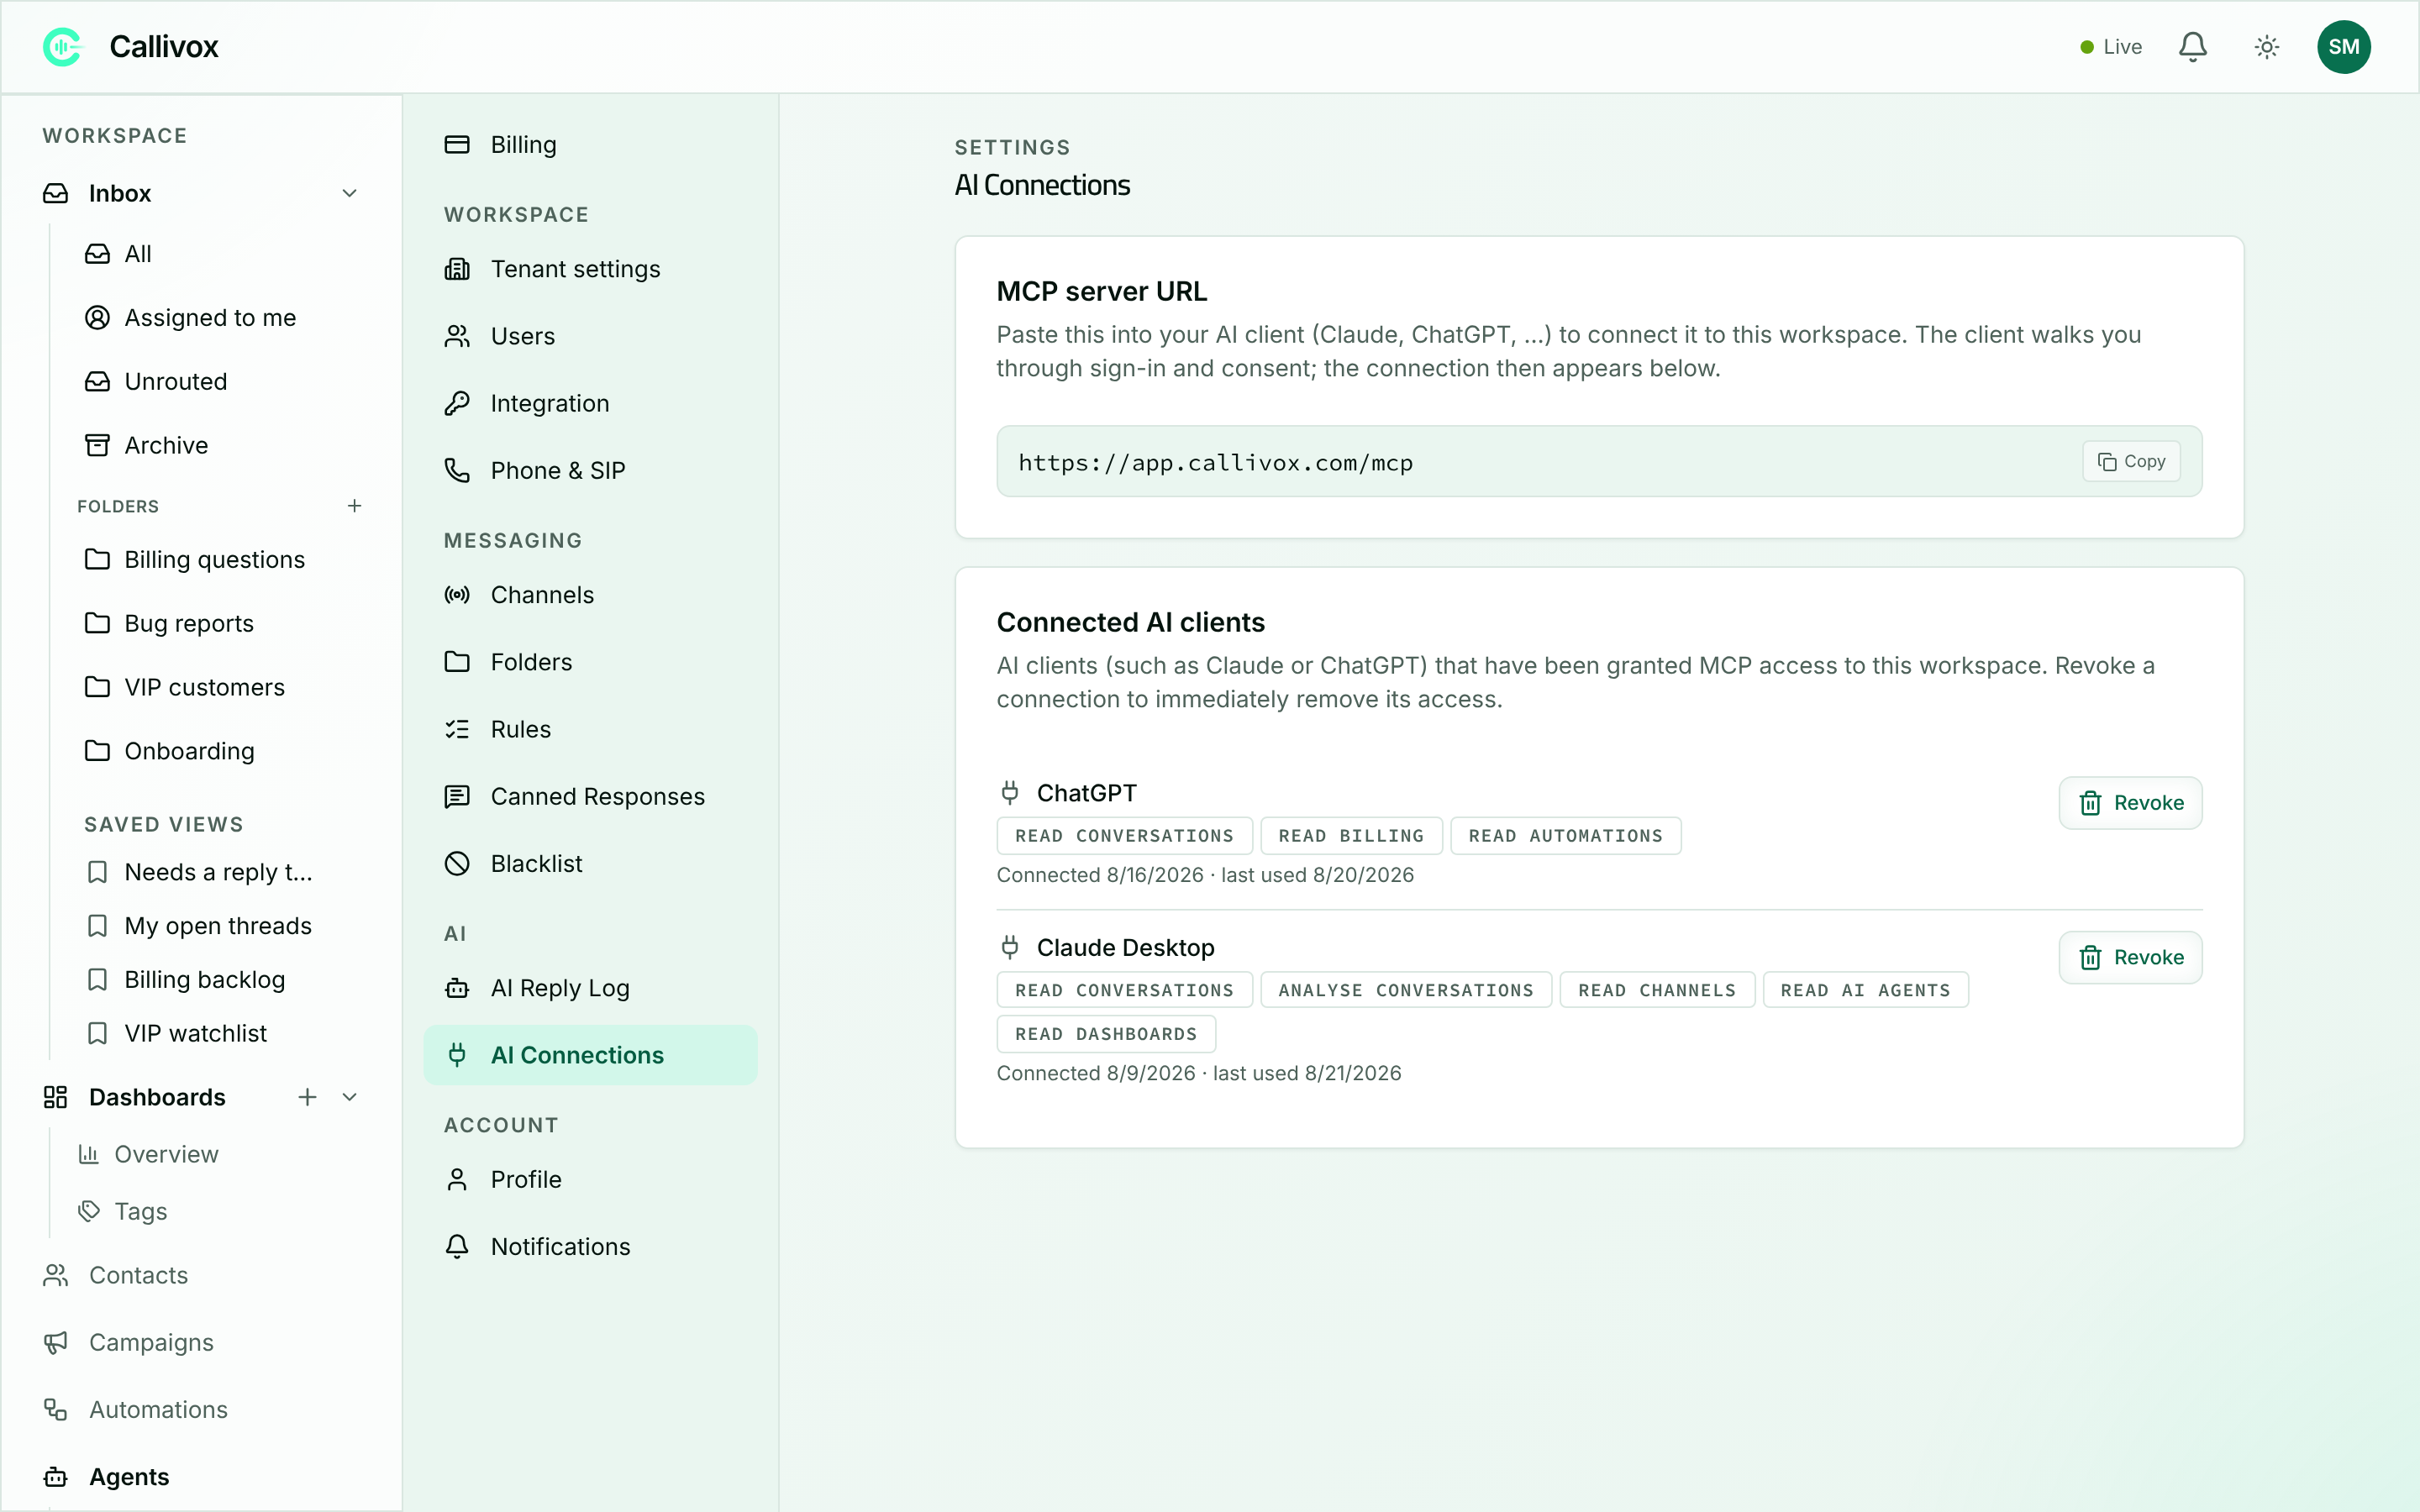Click the READ AUTOMATIONS scope tag
Viewport: 2420px width, 1512px height.
pyautogui.click(x=1565, y=836)
